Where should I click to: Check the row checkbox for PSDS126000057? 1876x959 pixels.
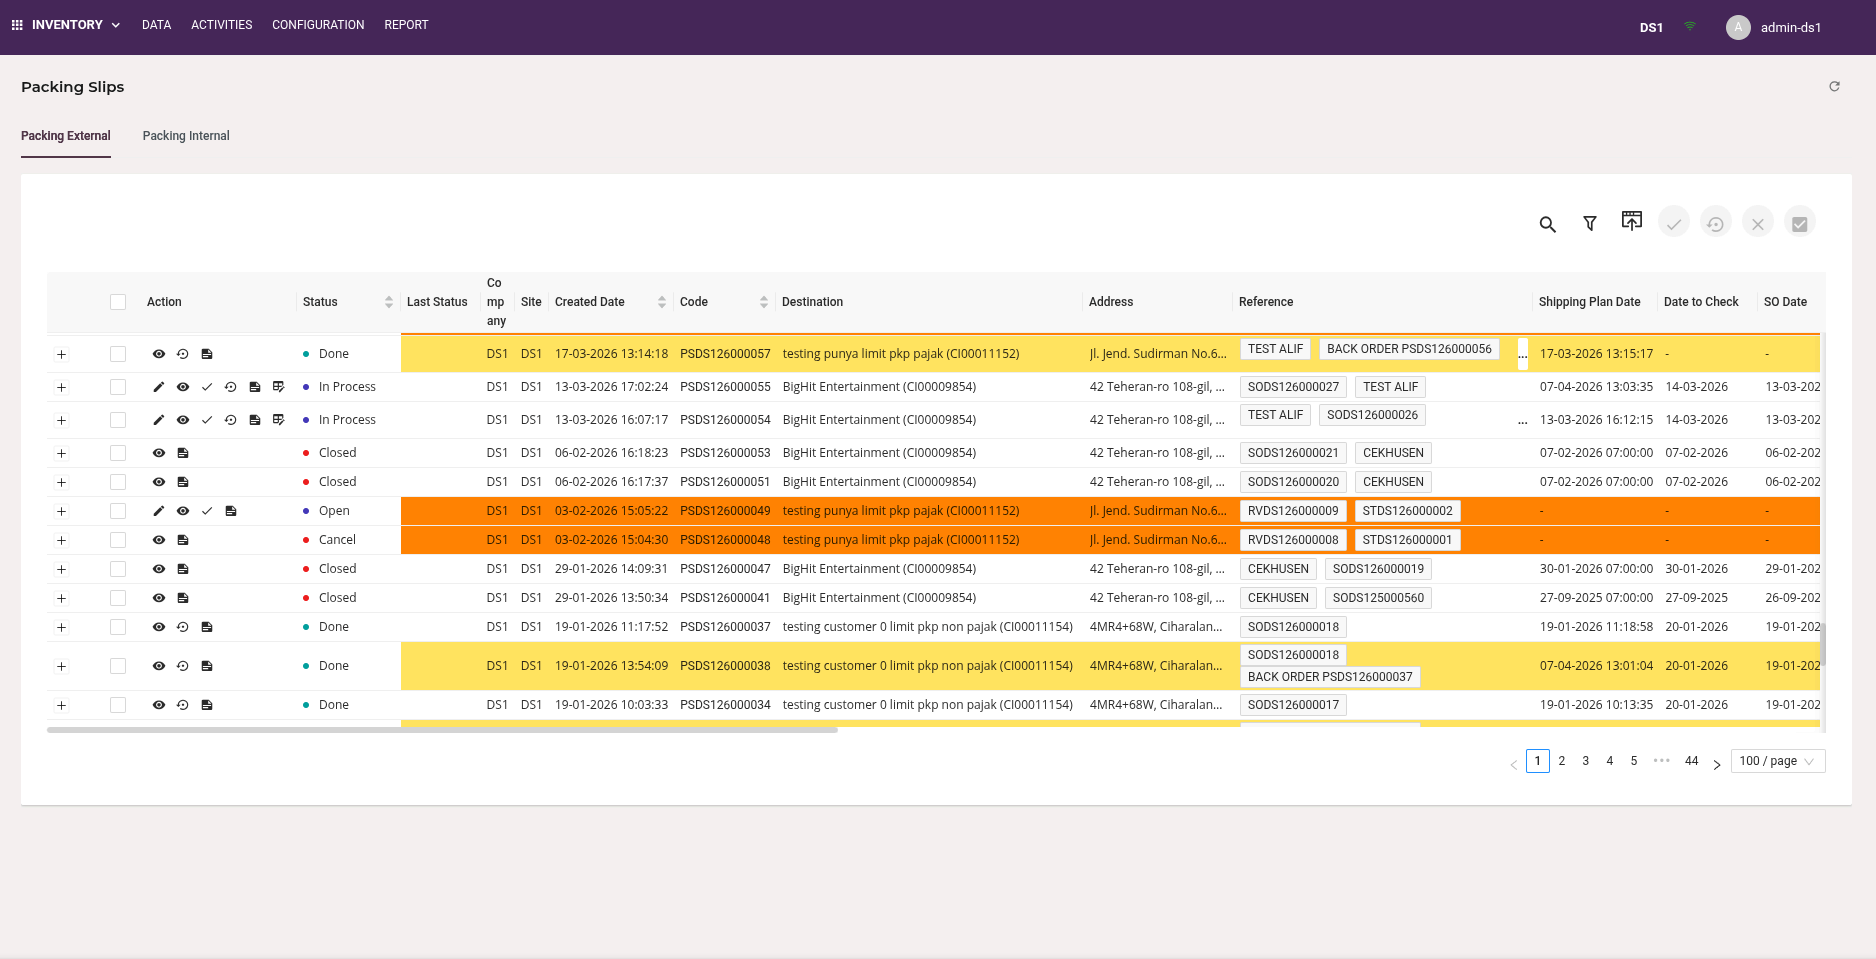tap(118, 354)
